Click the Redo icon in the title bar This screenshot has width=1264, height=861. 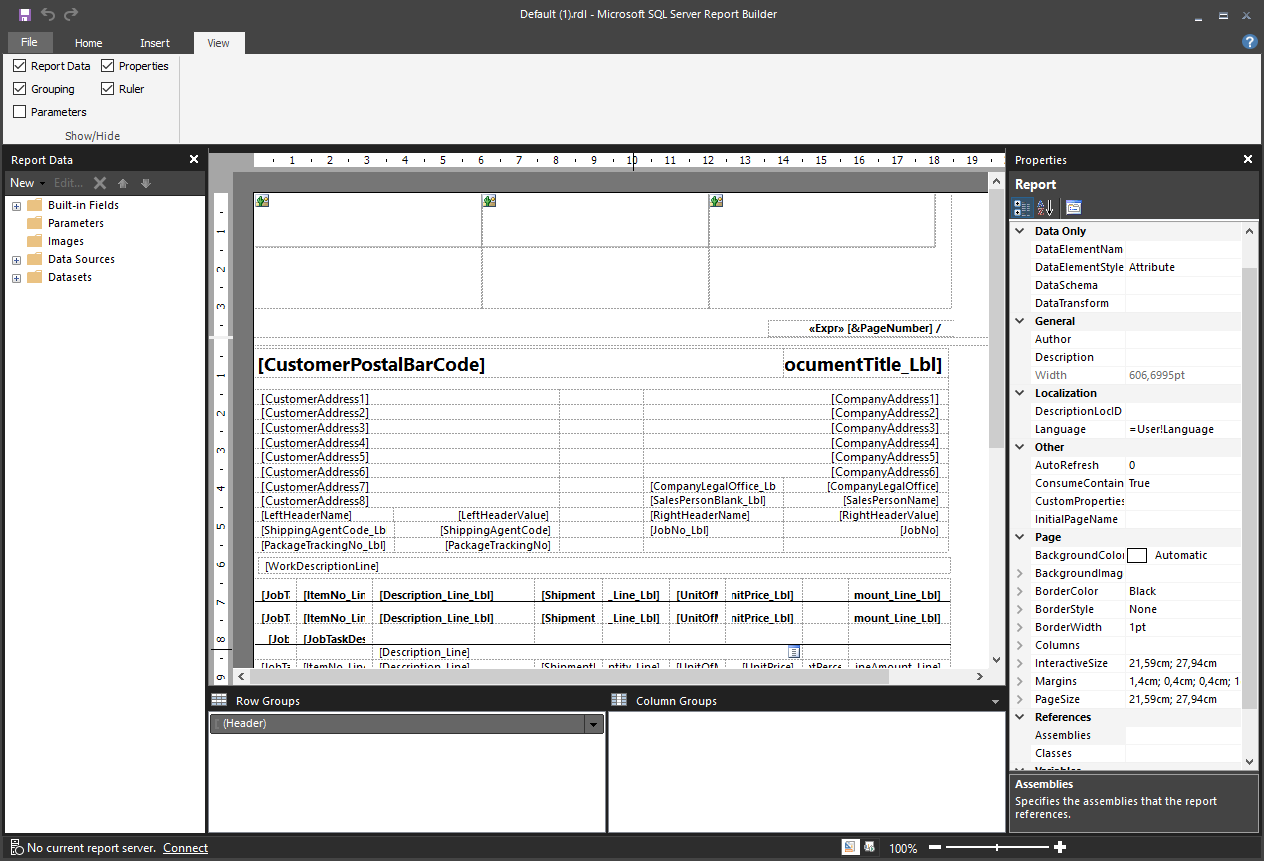(70, 14)
